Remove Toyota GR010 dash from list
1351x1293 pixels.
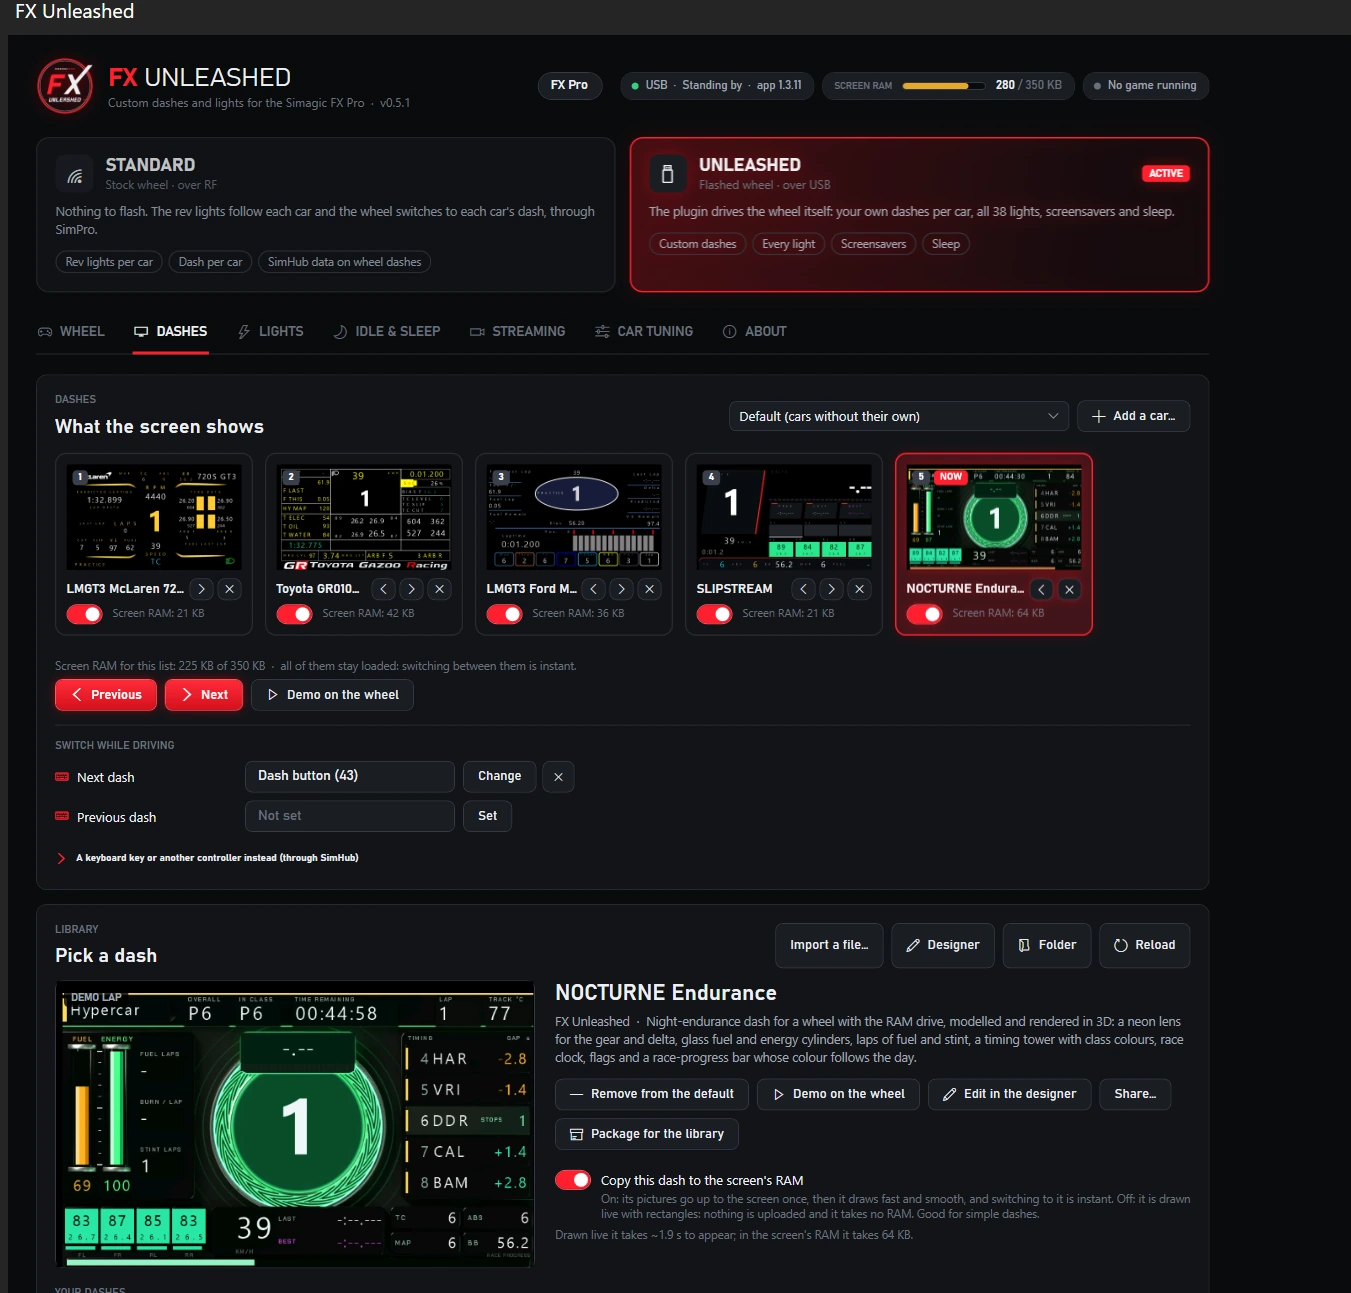(440, 589)
